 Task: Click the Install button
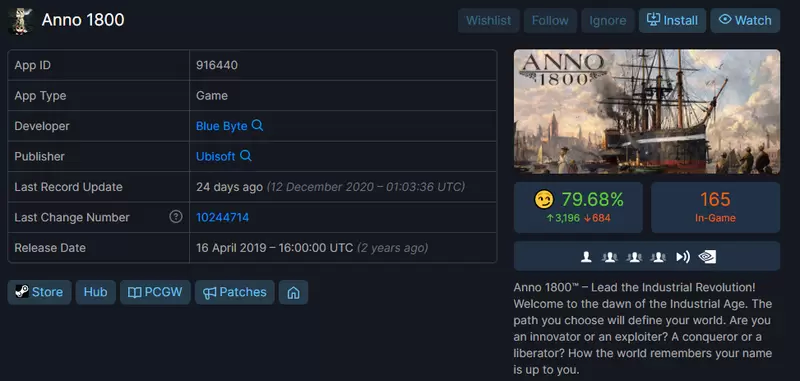(x=672, y=20)
